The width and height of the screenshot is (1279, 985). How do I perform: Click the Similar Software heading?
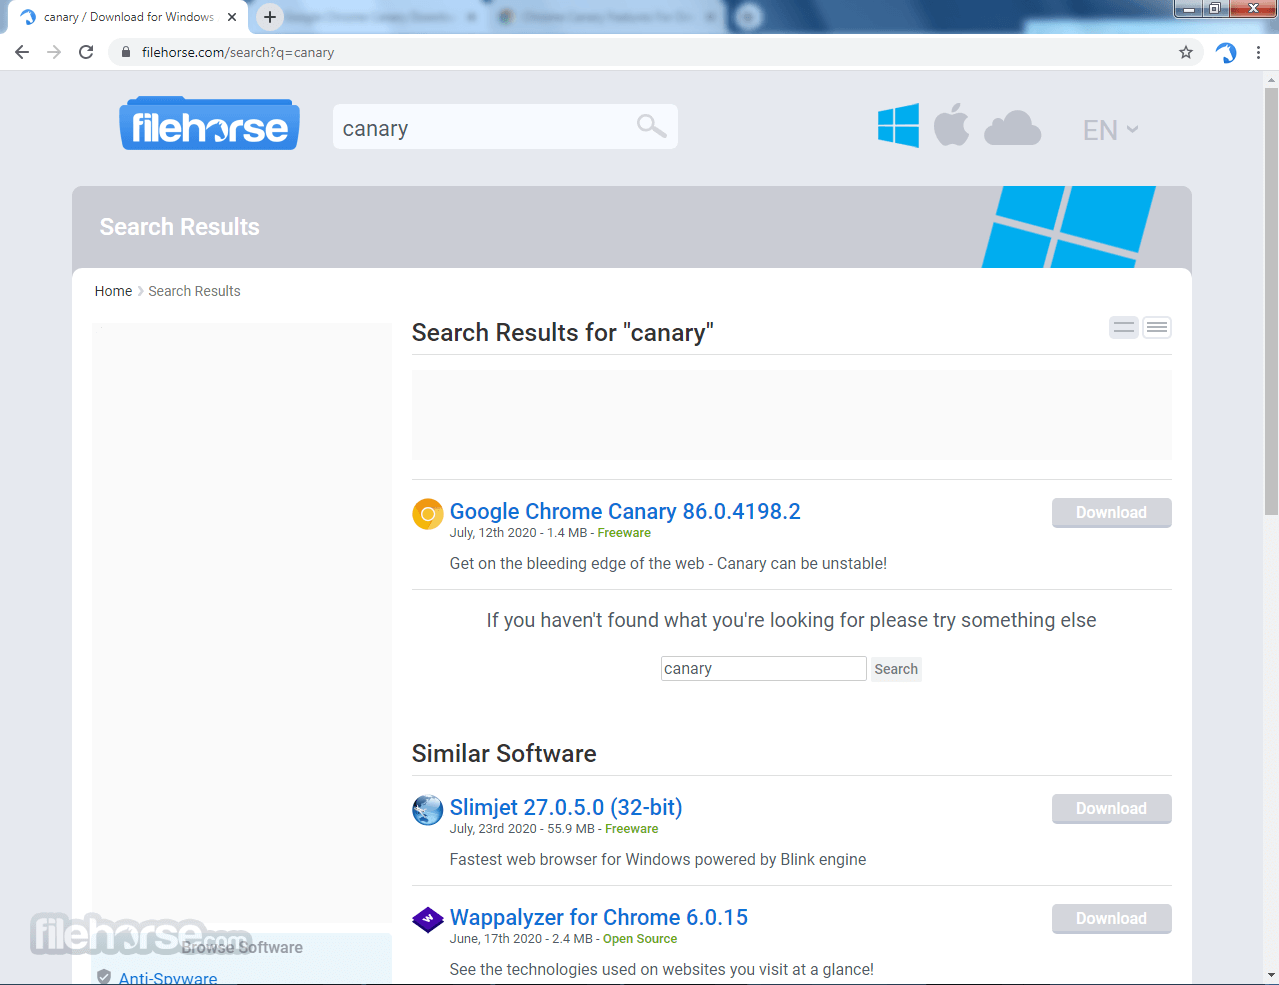tap(504, 753)
